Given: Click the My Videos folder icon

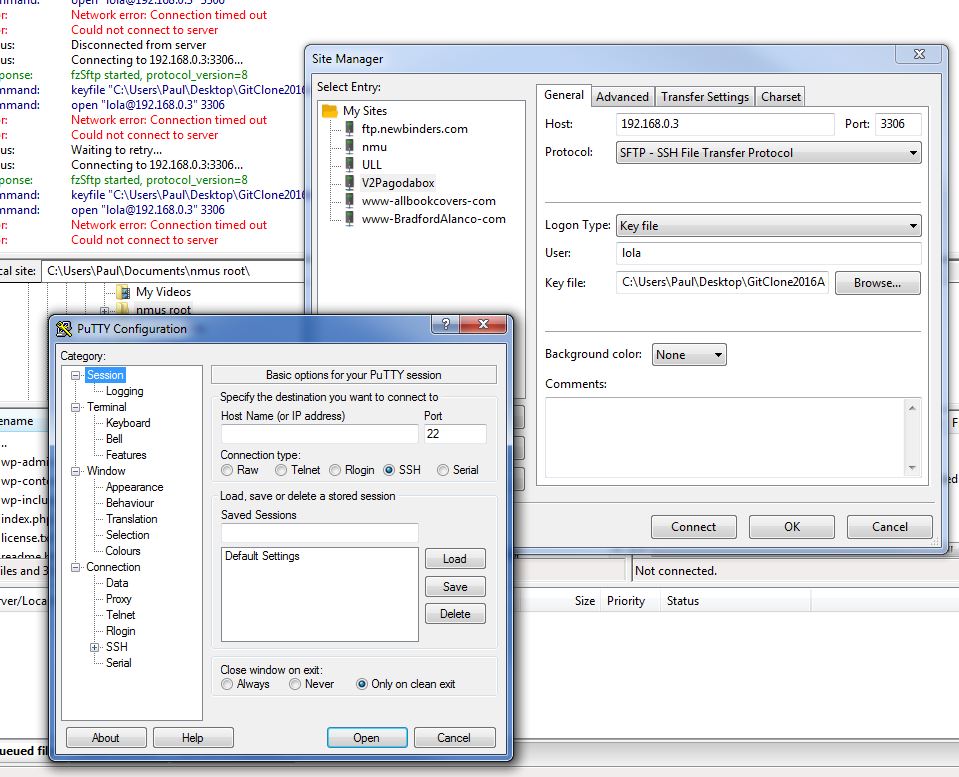Looking at the screenshot, I should 124,292.
